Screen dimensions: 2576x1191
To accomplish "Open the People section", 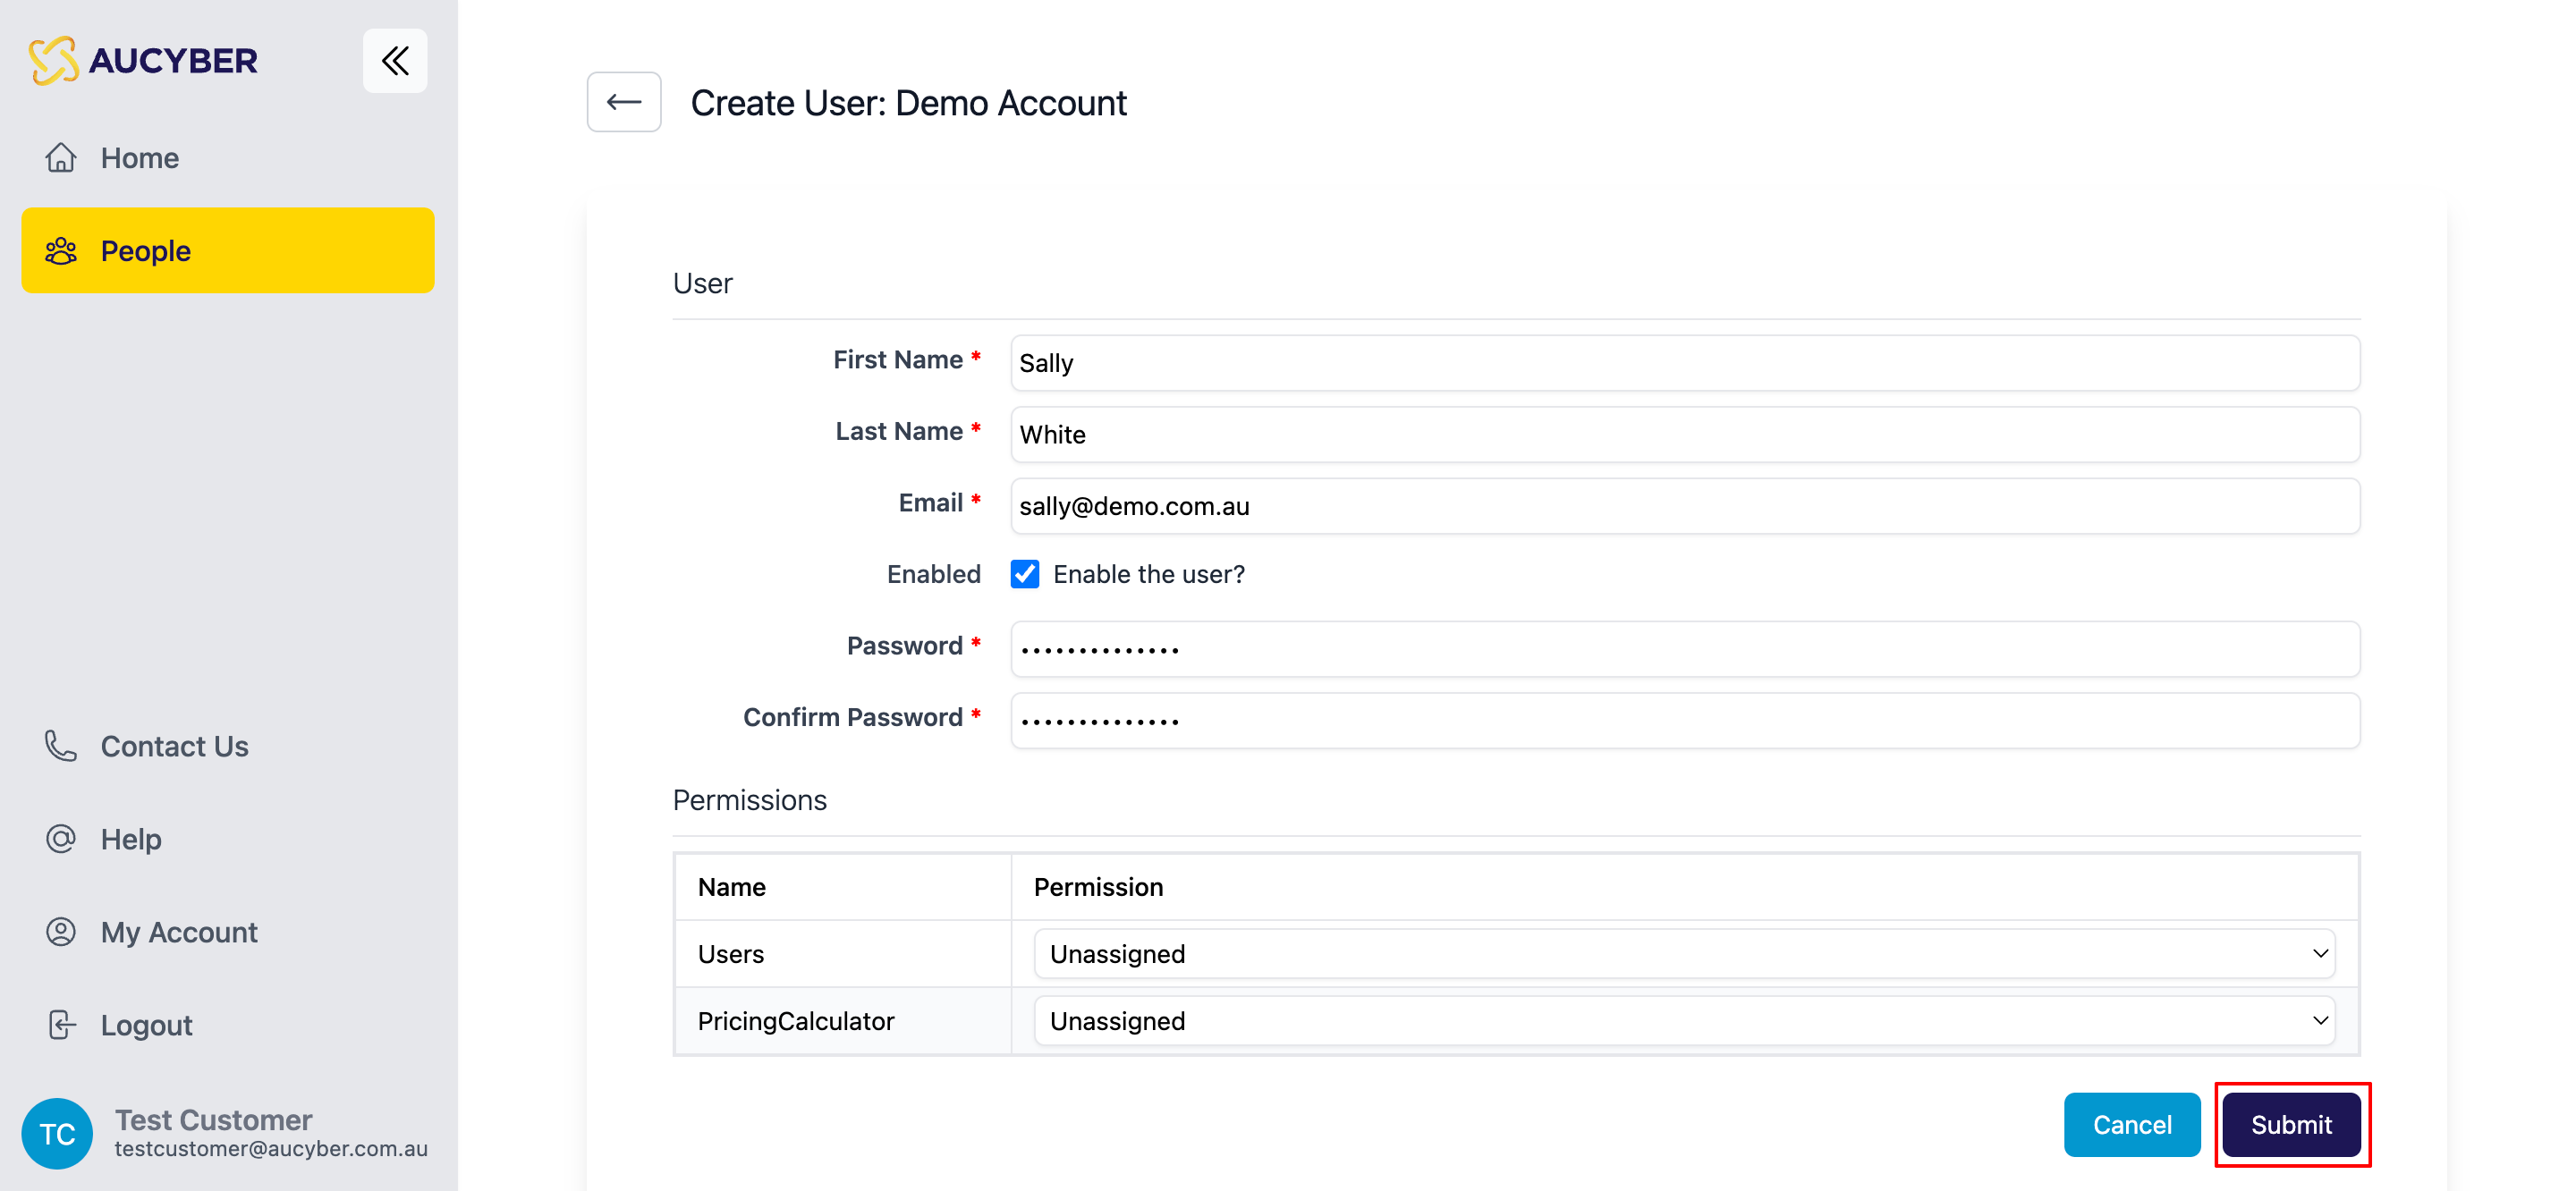I will [146, 250].
